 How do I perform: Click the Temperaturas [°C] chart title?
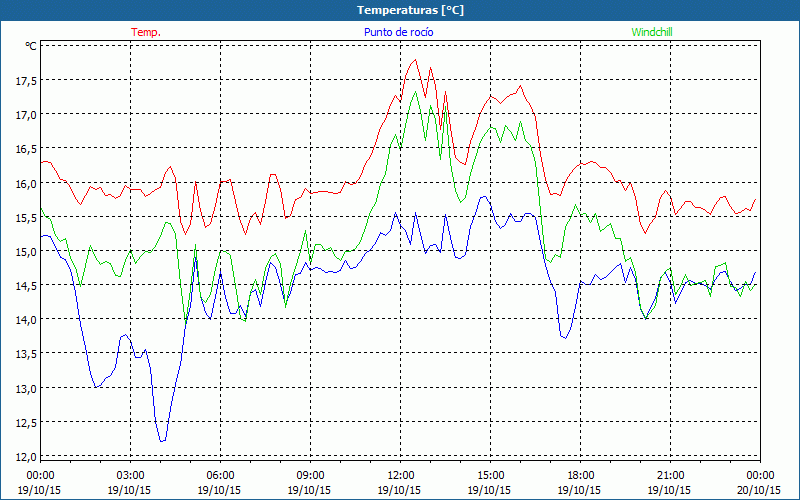point(410,10)
